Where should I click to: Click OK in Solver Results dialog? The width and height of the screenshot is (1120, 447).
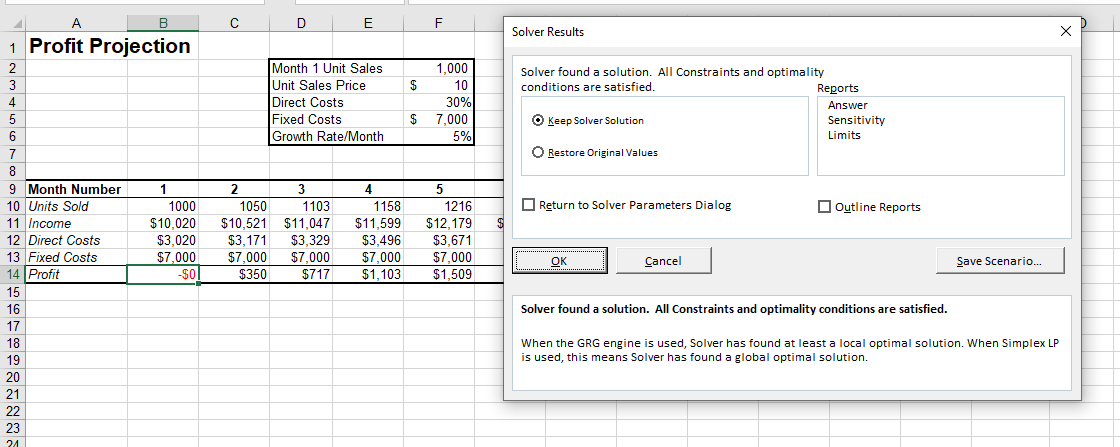pyautogui.click(x=558, y=261)
